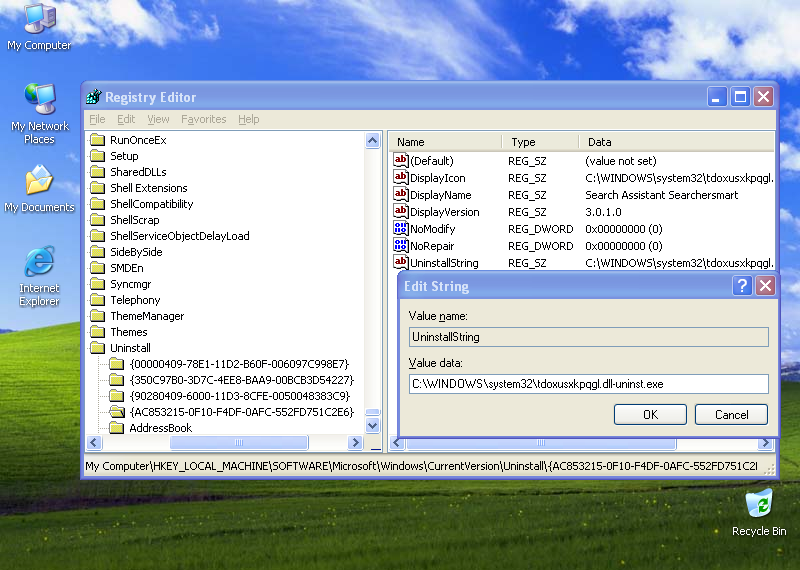The width and height of the screenshot is (800, 570).
Task: Select the {90280409-6000-11D3-8CFE-0050048383C9} key
Action: [240, 396]
